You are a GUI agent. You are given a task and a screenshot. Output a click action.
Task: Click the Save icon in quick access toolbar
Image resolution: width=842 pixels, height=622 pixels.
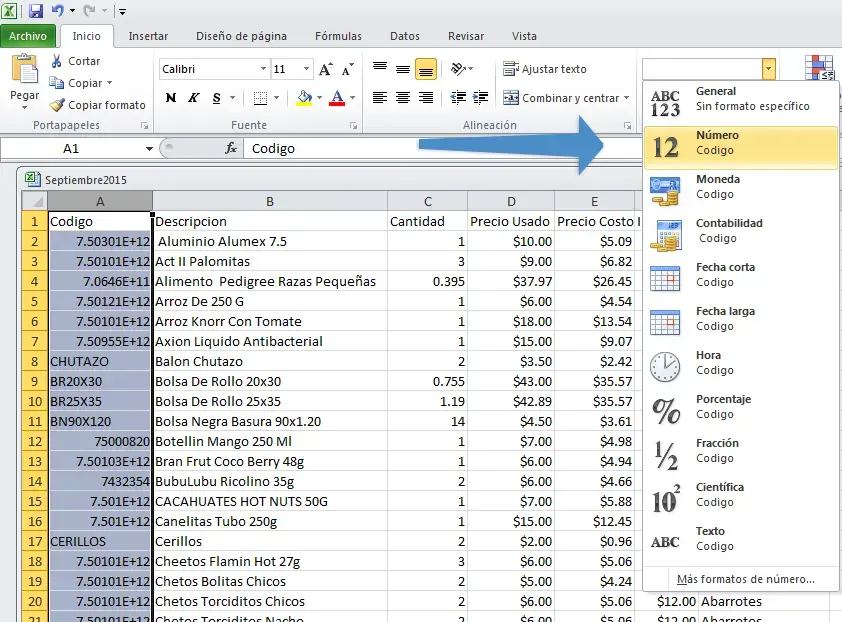[36, 11]
